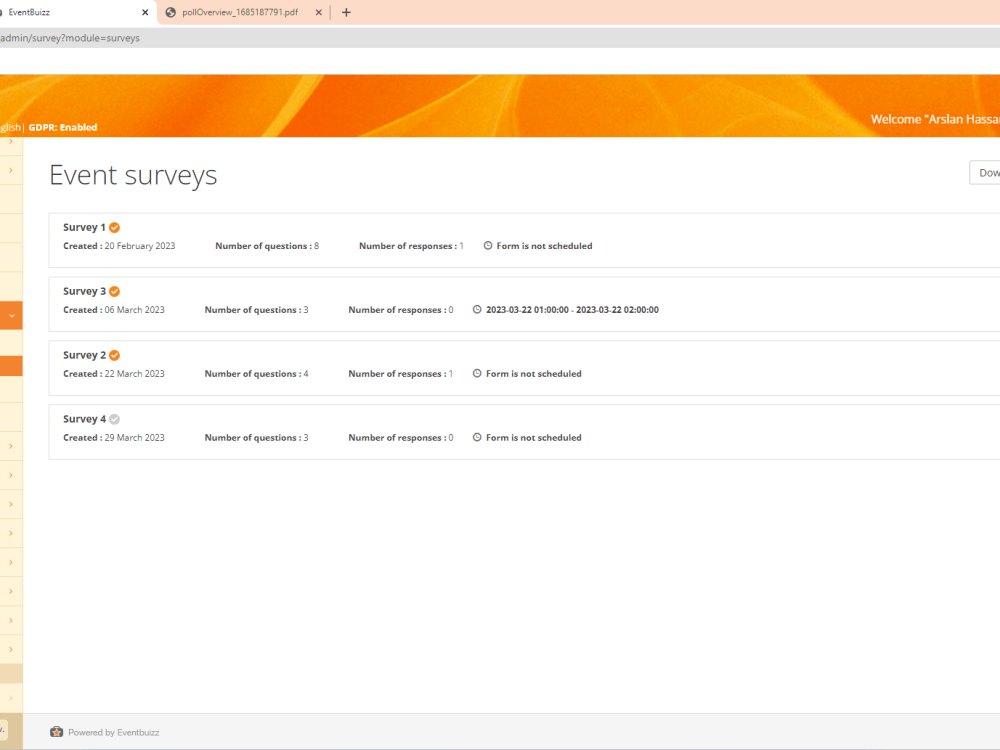Click the Event surveys heading
The height and width of the screenshot is (750, 1000).
133,175
